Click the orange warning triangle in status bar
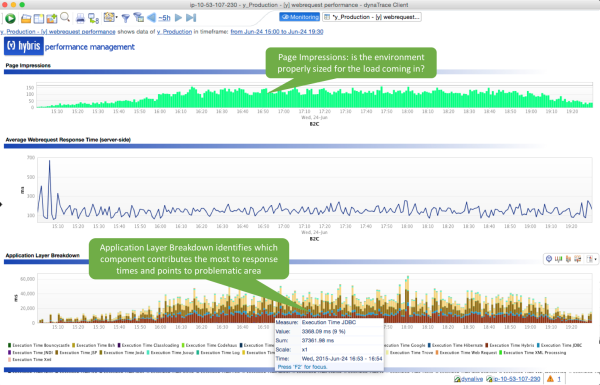 pos(550,379)
